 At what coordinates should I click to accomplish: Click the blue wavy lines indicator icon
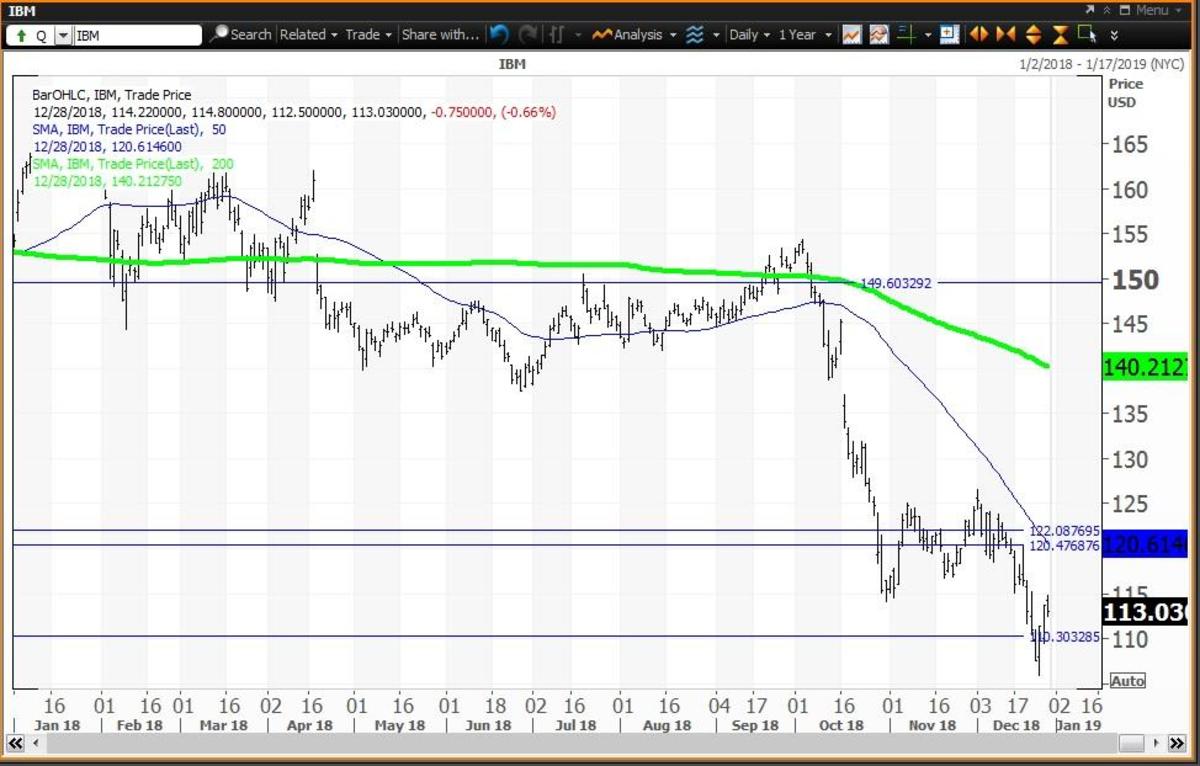click(x=694, y=34)
